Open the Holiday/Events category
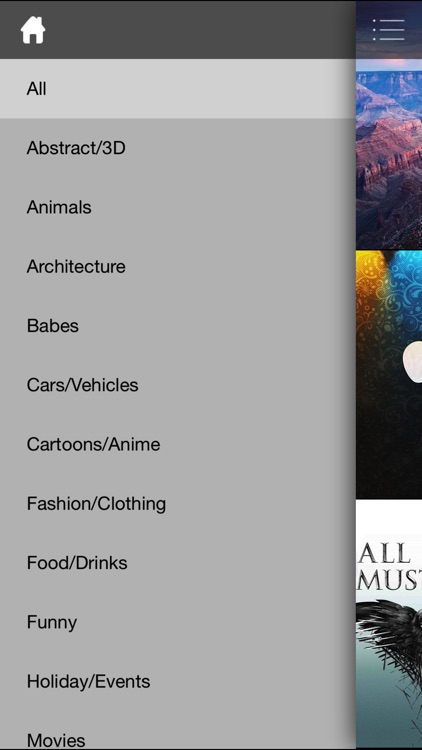Viewport: 422px width, 750px height. tap(178, 682)
